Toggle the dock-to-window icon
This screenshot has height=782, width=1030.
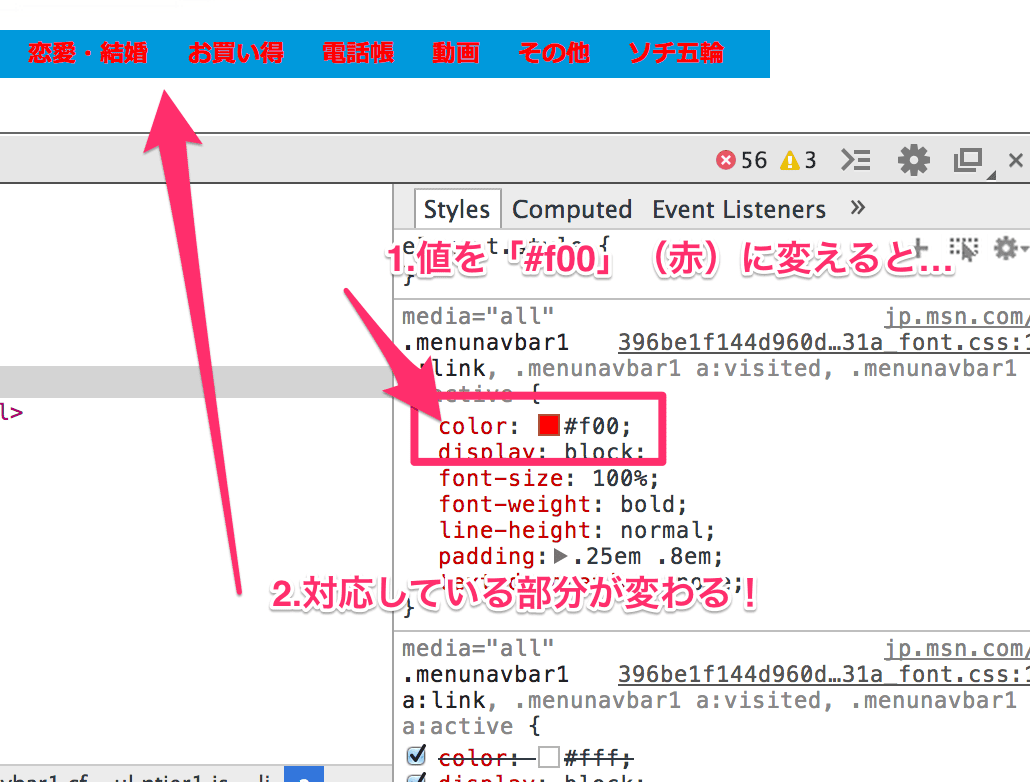pos(968,160)
